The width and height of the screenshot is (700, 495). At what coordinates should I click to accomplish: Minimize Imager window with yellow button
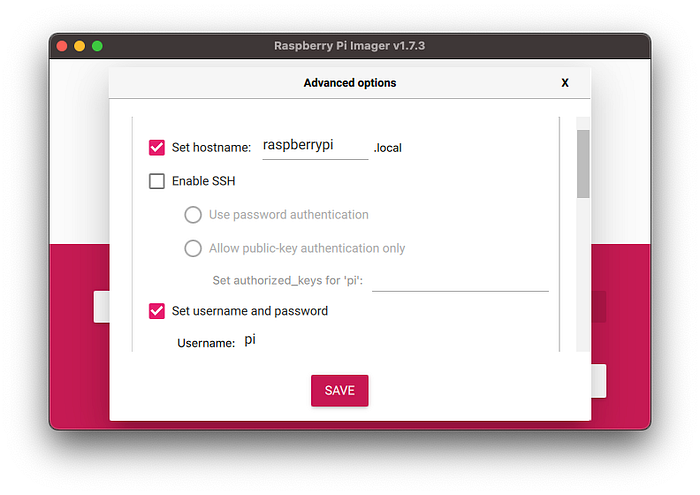point(79,46)
